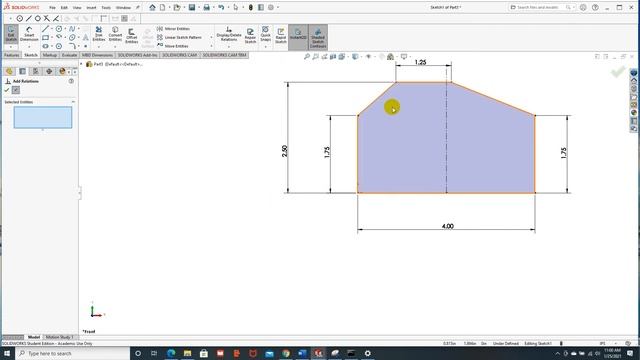Click the Trim Entities tool
The width and height of the screenshot is (640, 360).
pyautogui.click(x=99, y=33)
